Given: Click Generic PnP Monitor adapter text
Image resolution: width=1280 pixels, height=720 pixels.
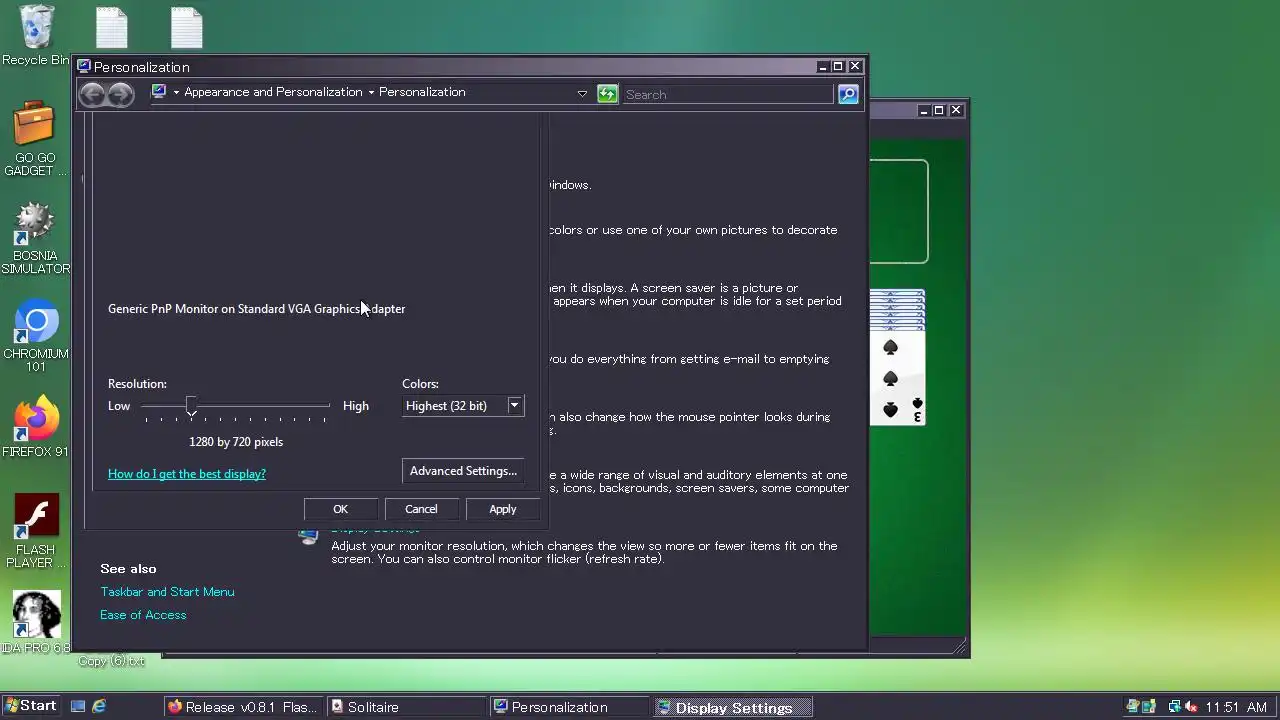Looking at the screenshot, I should (256, 309).
